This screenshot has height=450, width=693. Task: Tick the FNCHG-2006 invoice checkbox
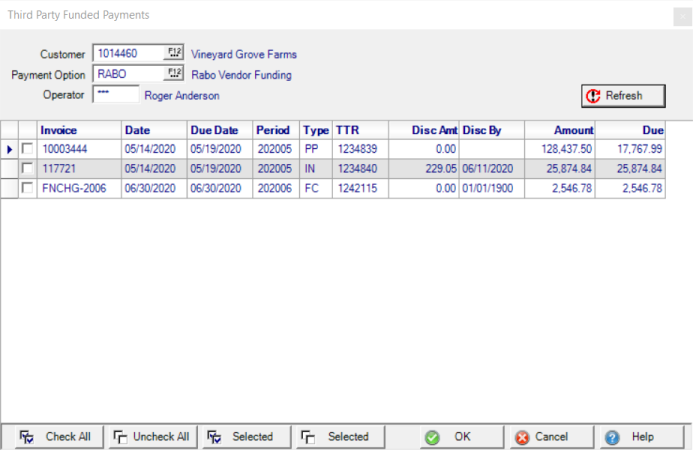[27, 188]
